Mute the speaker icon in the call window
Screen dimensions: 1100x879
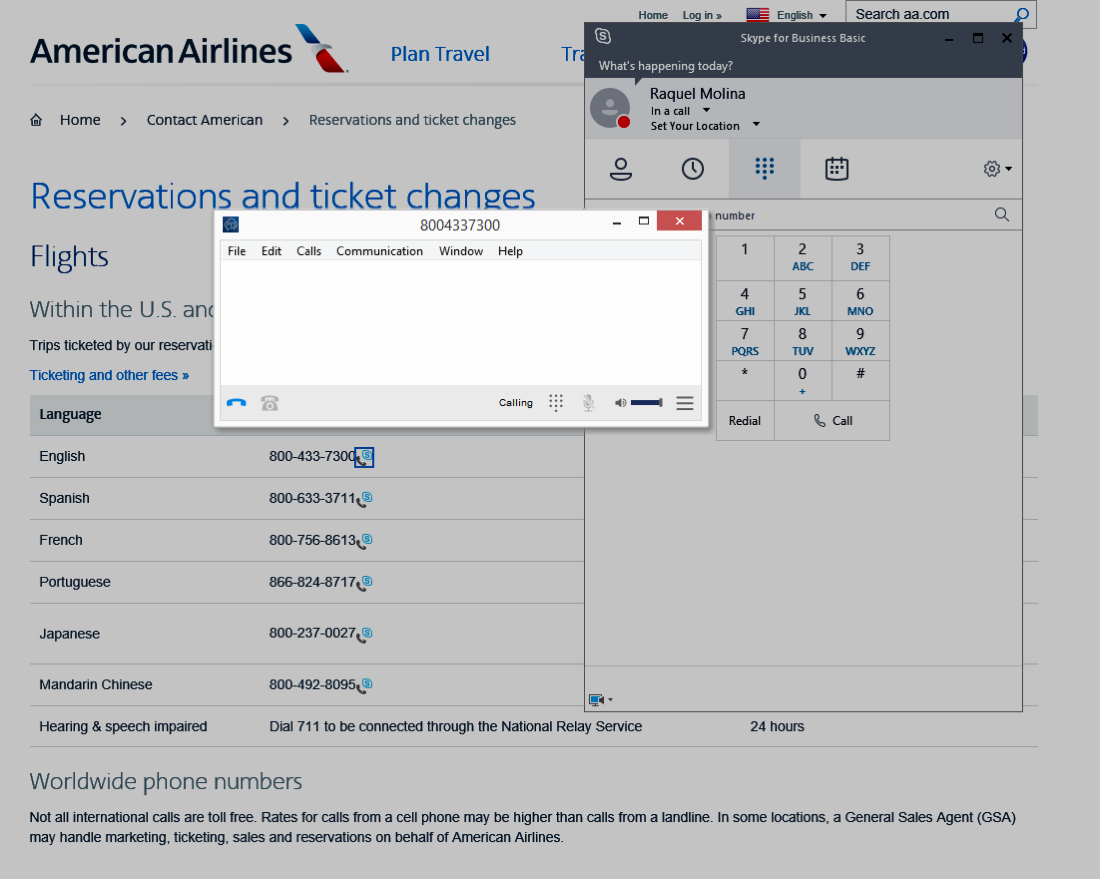pos(620,402)
